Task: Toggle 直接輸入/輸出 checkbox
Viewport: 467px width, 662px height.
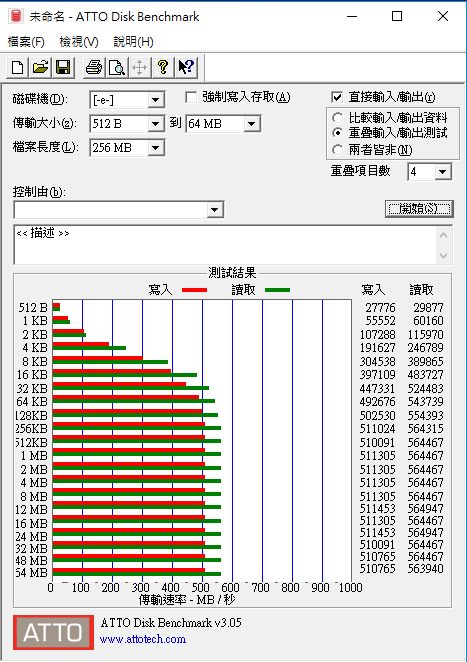Action: click(x=337, y=98)
